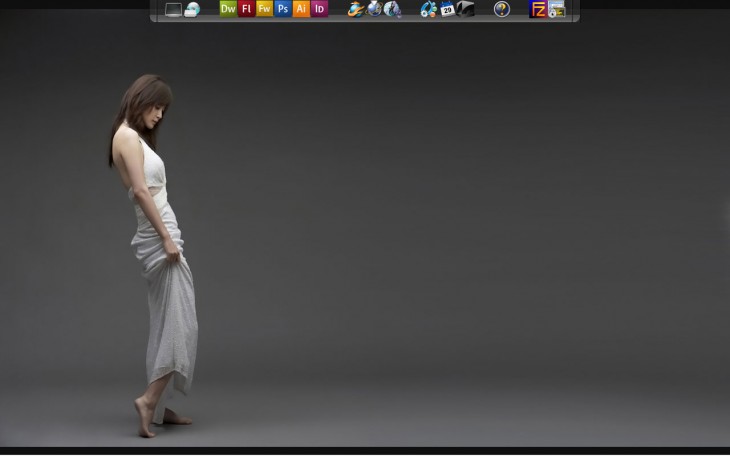This screenshot has width=730, height=456.
Task: Launch the orange-and-blue swirl browser icon
Action: pos(356,9)
